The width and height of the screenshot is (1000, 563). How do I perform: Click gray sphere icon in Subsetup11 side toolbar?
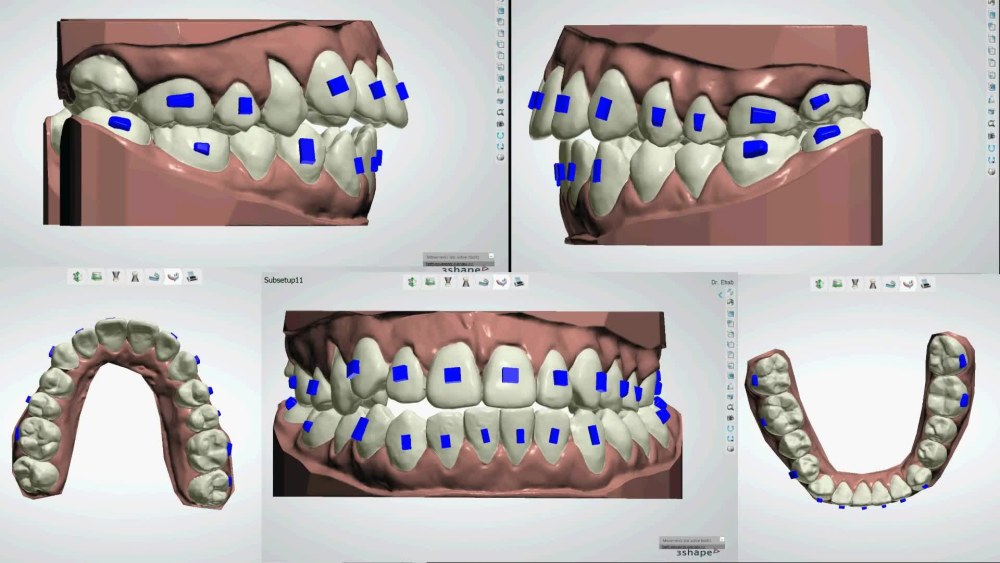[x=730, y=448]
